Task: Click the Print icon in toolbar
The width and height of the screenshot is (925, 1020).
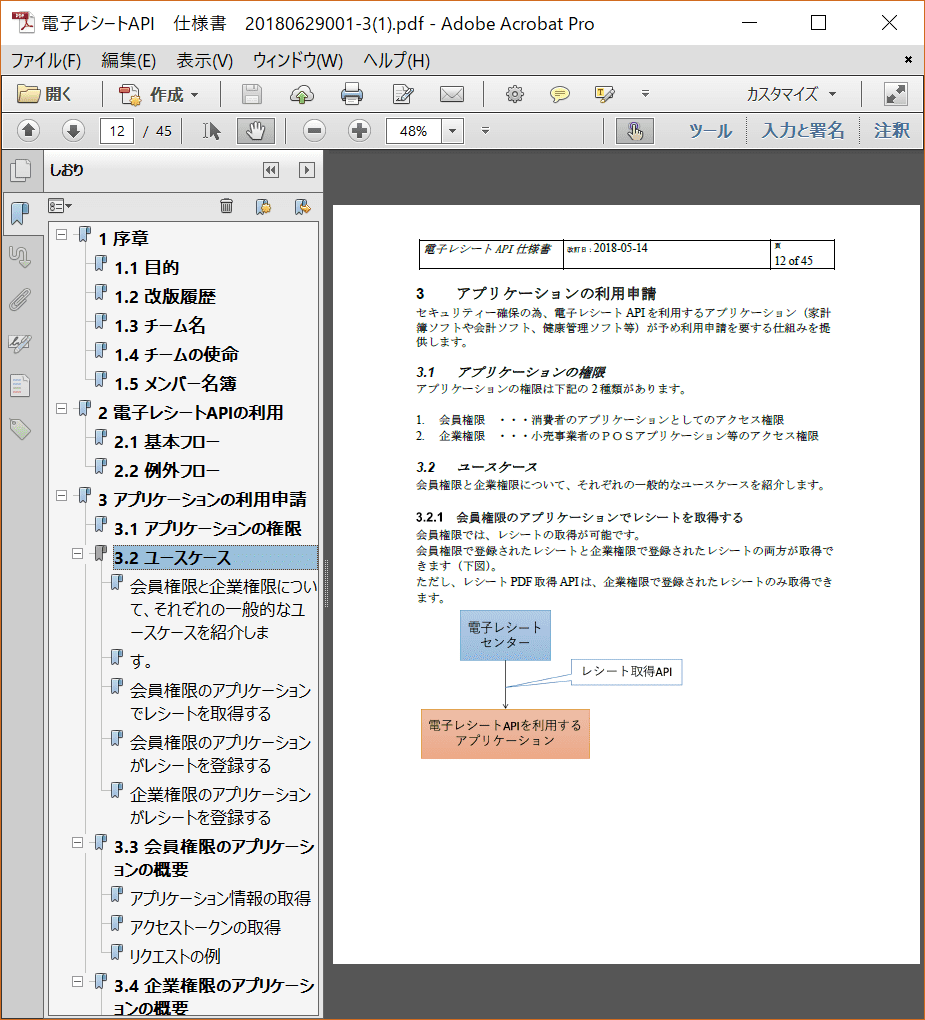Action: [351, 95]
